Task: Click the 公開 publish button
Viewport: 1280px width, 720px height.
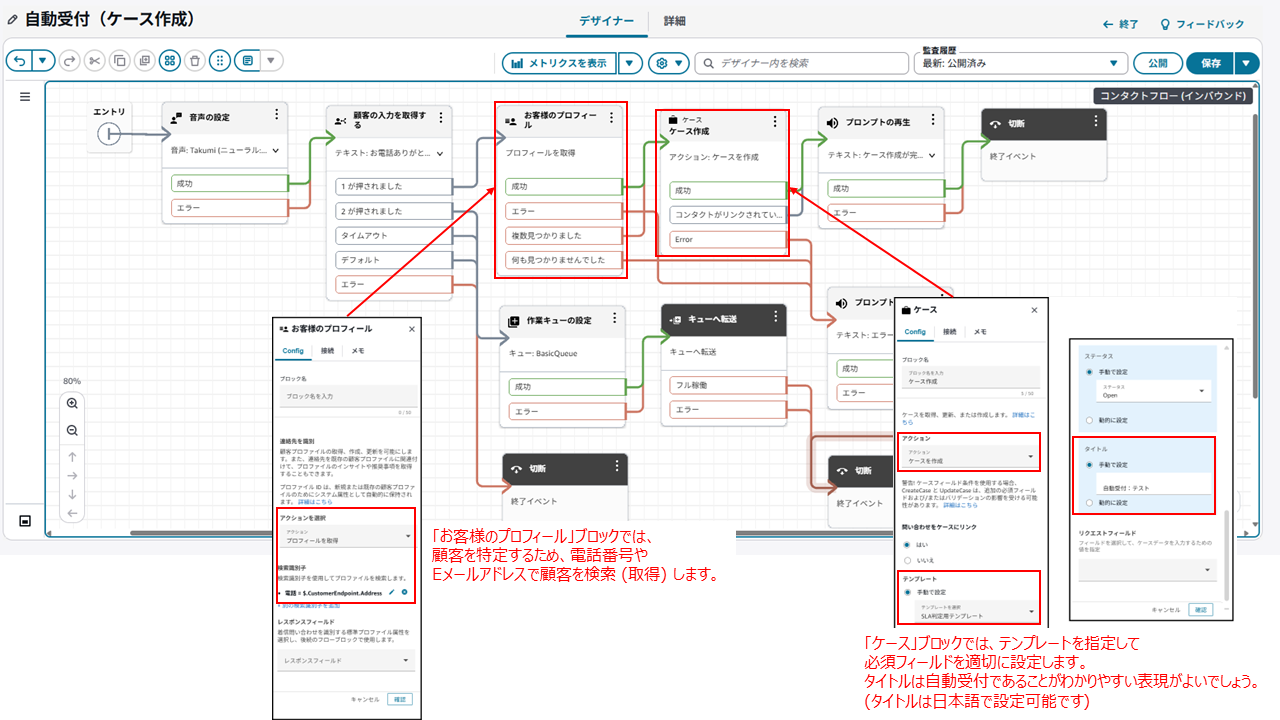Action: (x=1157, y=63)
